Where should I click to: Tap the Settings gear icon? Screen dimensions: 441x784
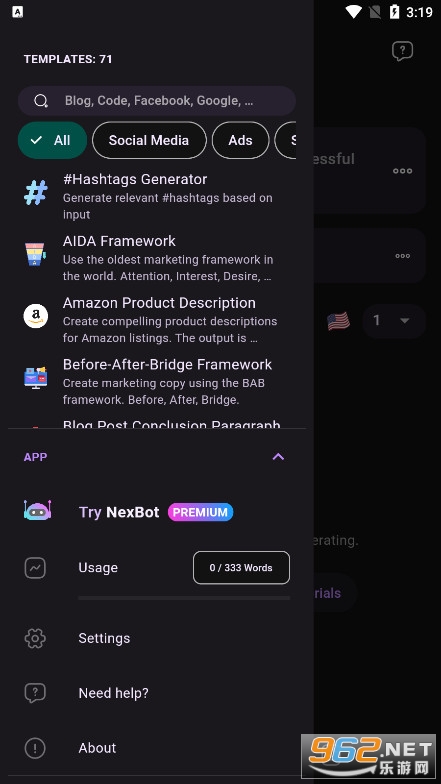coord(35,638)
